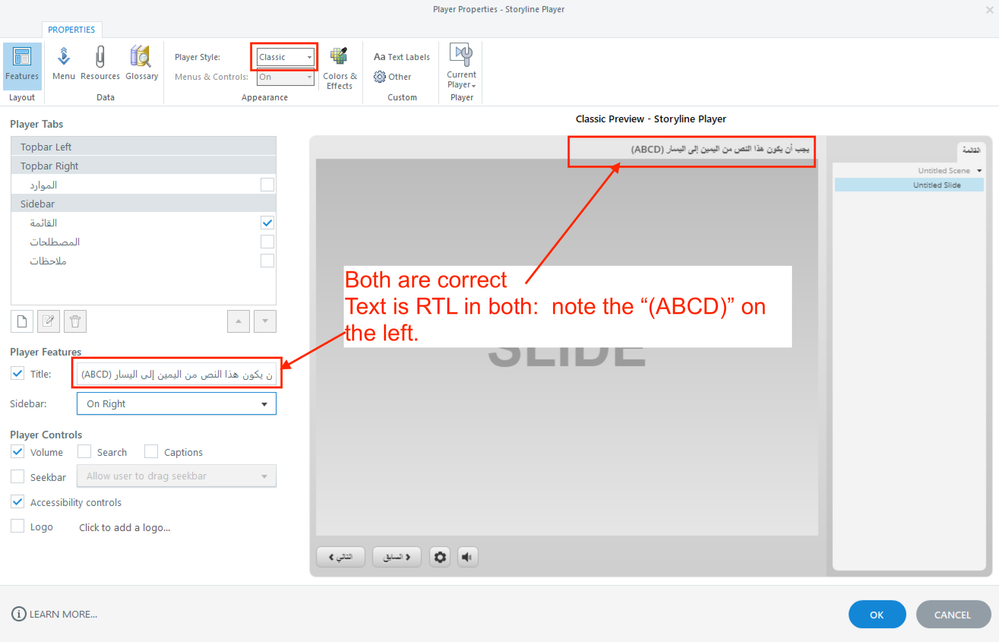Click OK to confirm player settings
999x642 pixels.
click(x=877, y=615)
